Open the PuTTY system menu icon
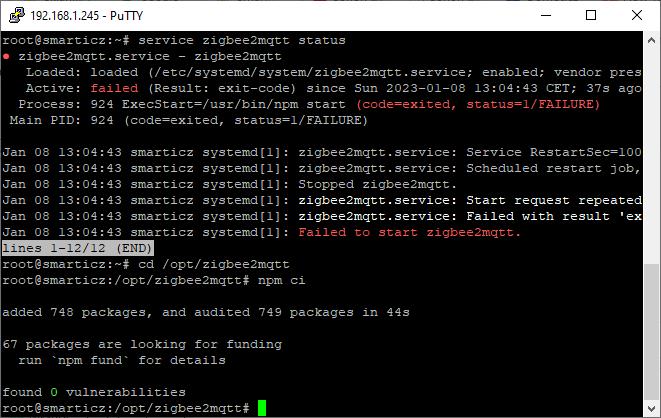Image resolution: width=661 pixels, height=418 pixels. 17,15
